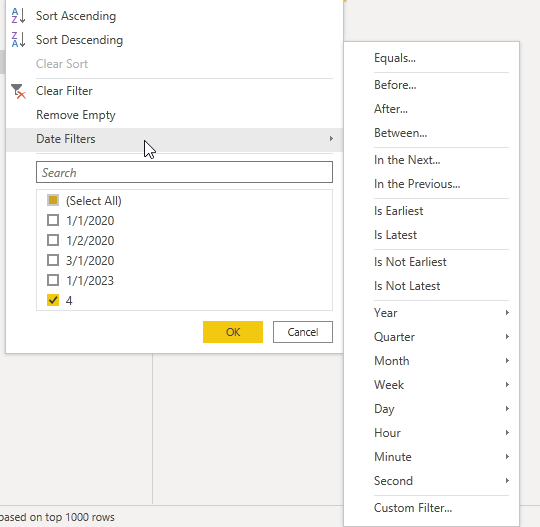
Task: Expand the Month submenu arrow
Action: coord(507,361)
